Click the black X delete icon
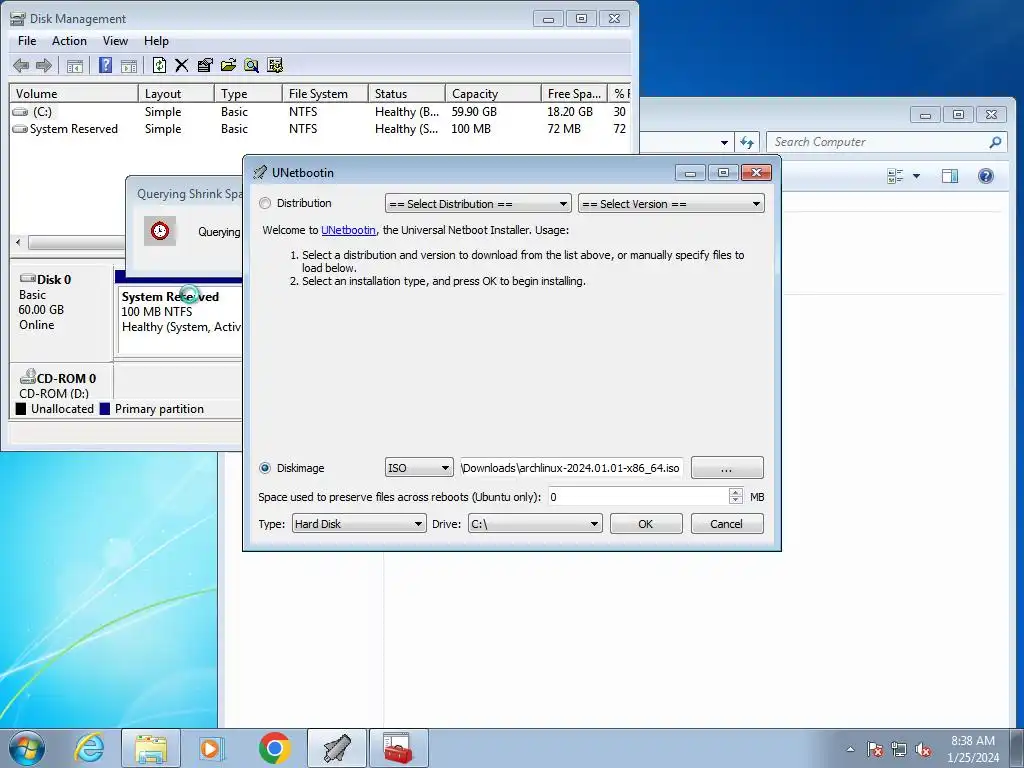The height and width of the screenshot is (768, 1024). [x=182, y=65]
